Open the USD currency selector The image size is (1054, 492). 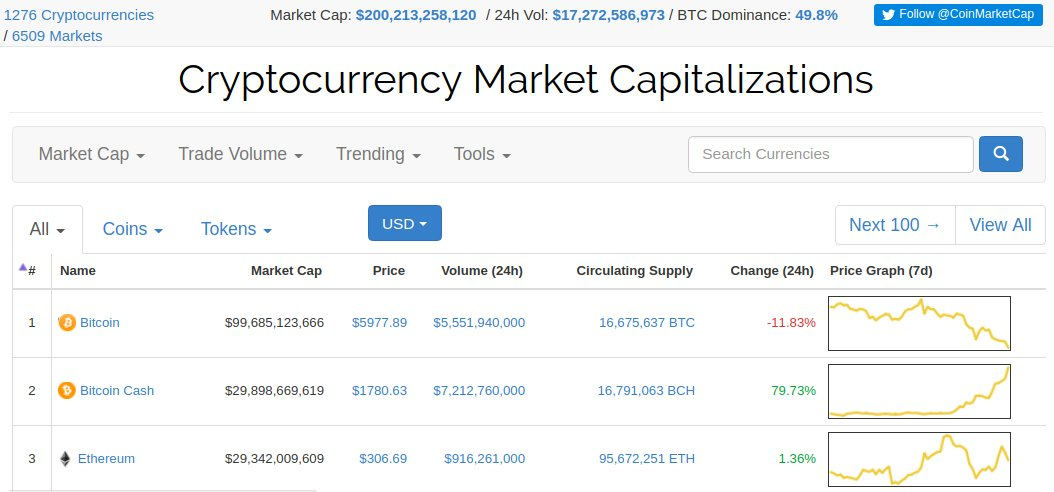[x=405, y=223]
